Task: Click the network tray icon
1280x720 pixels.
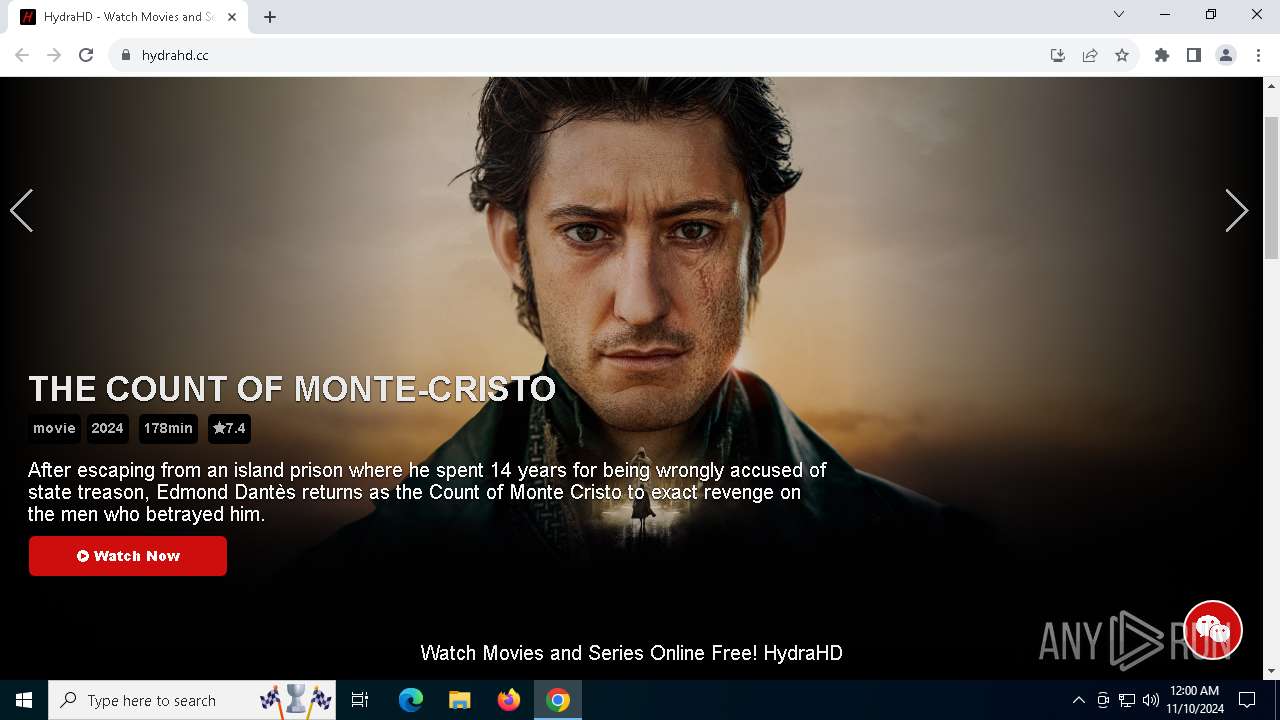Action: [x=1127, y=700]
